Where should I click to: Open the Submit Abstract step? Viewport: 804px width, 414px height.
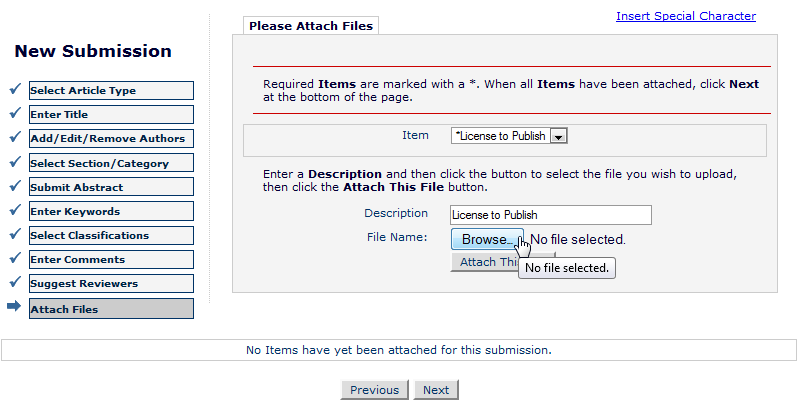[x=111, y=187]
